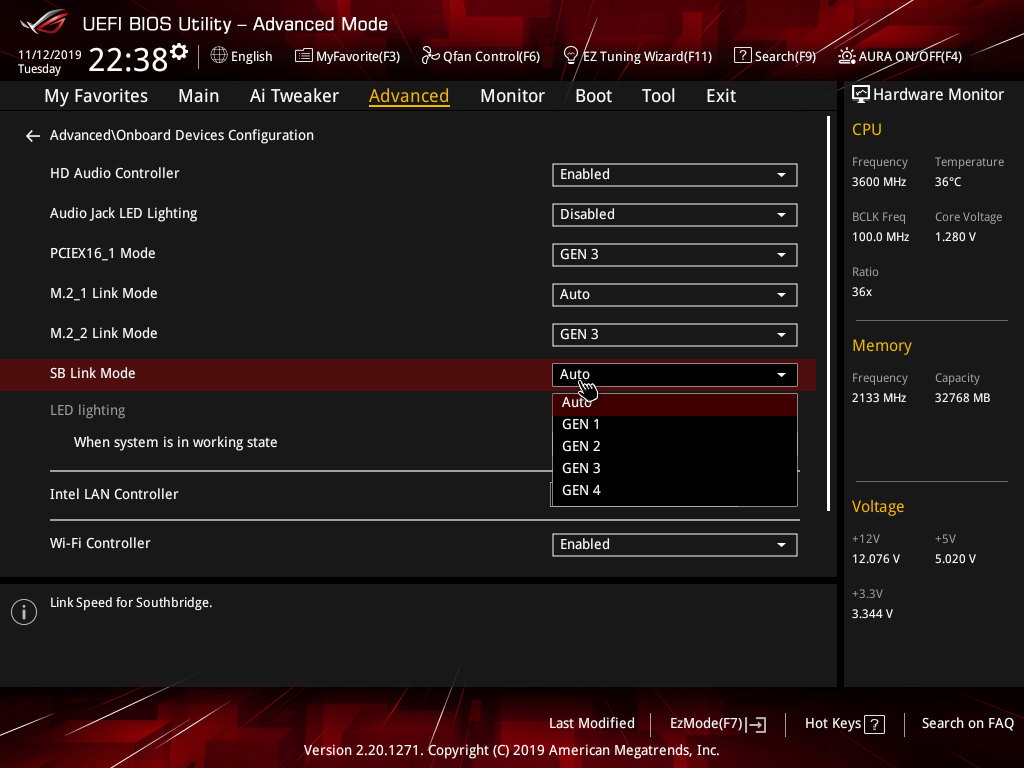Choose GEN 1 link speed option
This screenshot has height=768, width=1024.
(675, 424)
